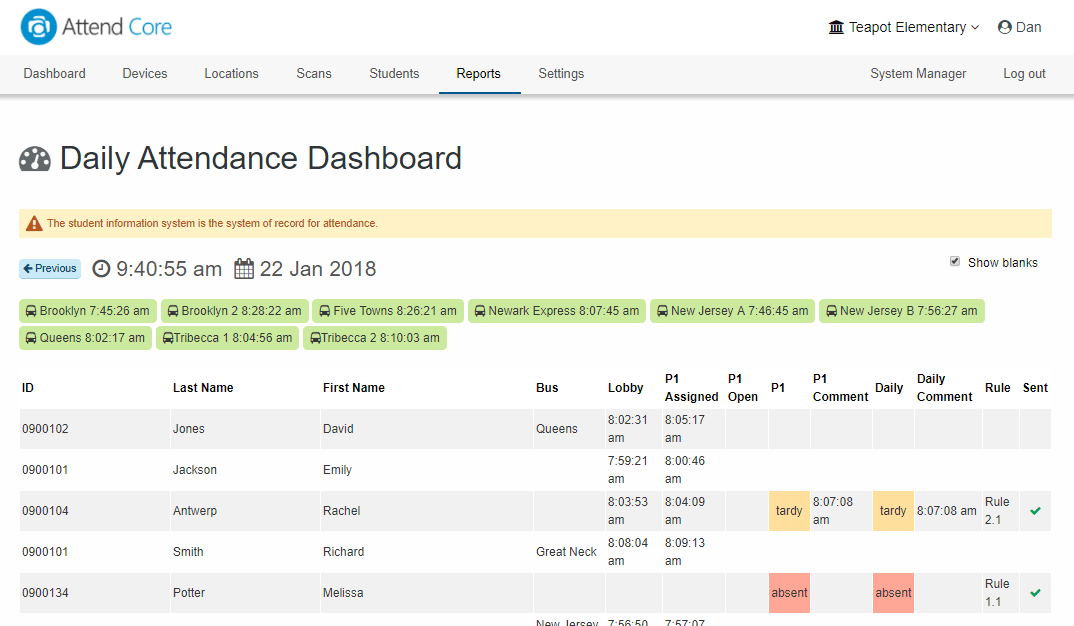Screen dimensions: 1074x626
Task: Click Rule 2.1 in the Antwerp row
Action: pos(997,511)
